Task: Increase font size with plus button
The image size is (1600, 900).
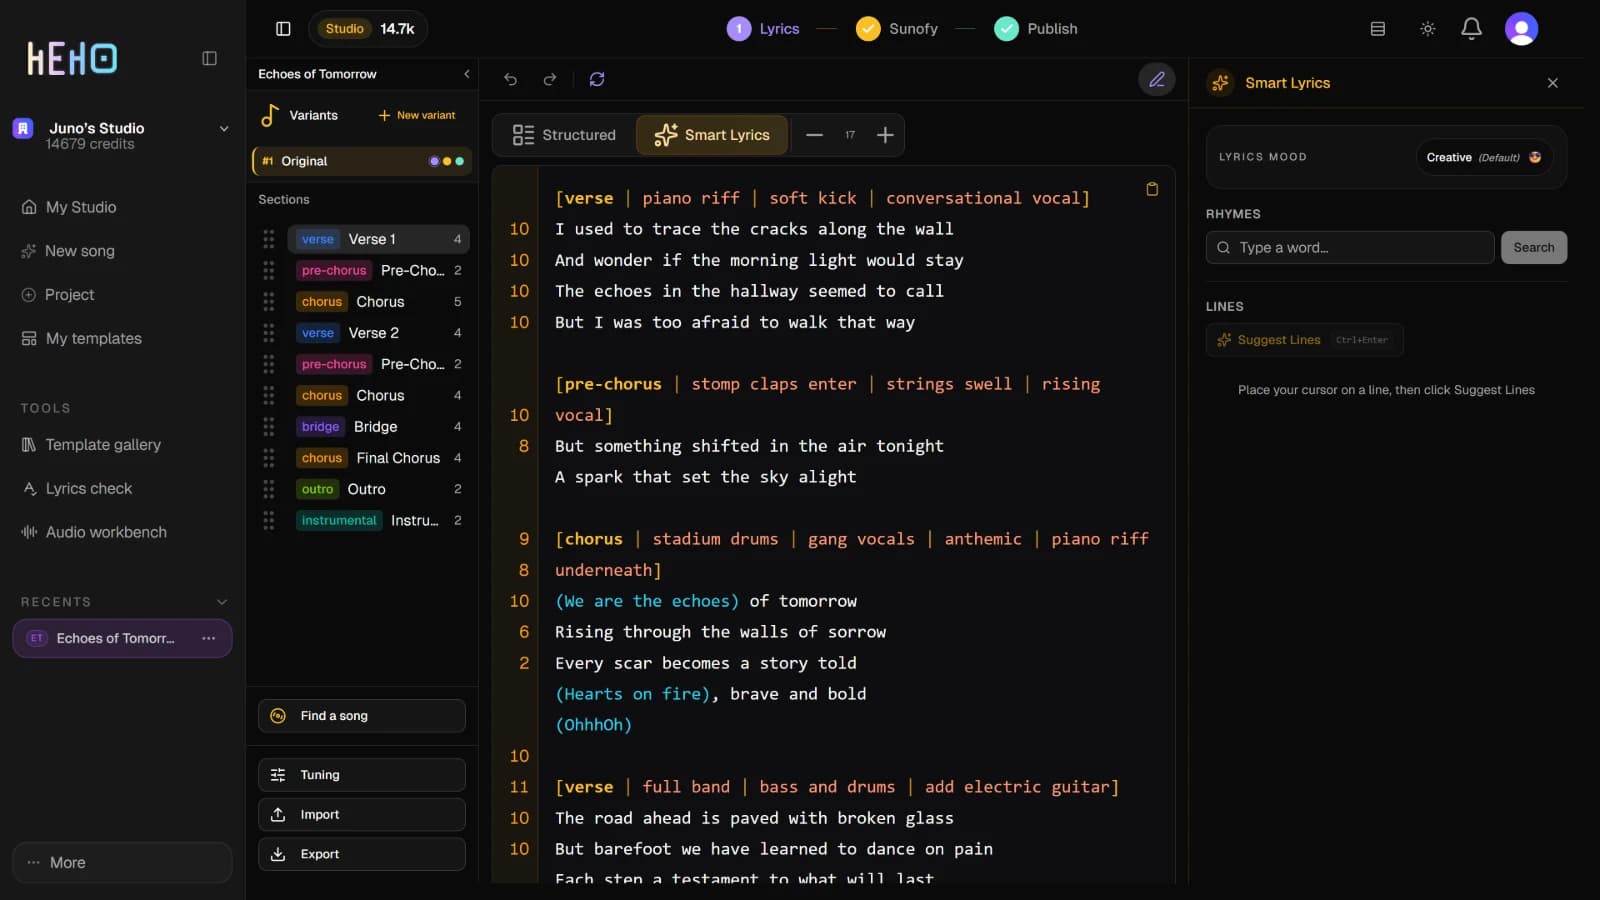Action: (x=885, y=135)
